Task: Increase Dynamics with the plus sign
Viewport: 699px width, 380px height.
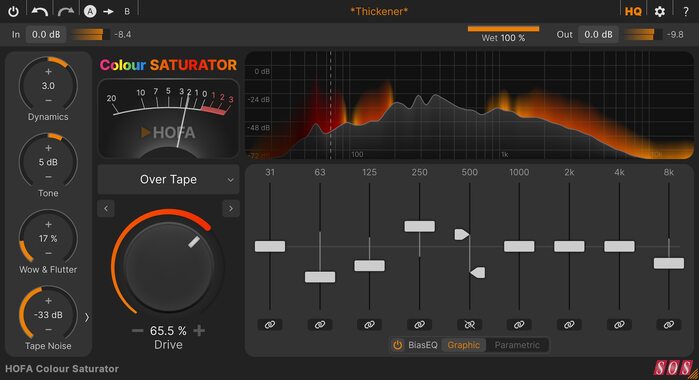Action: point(48,71)
